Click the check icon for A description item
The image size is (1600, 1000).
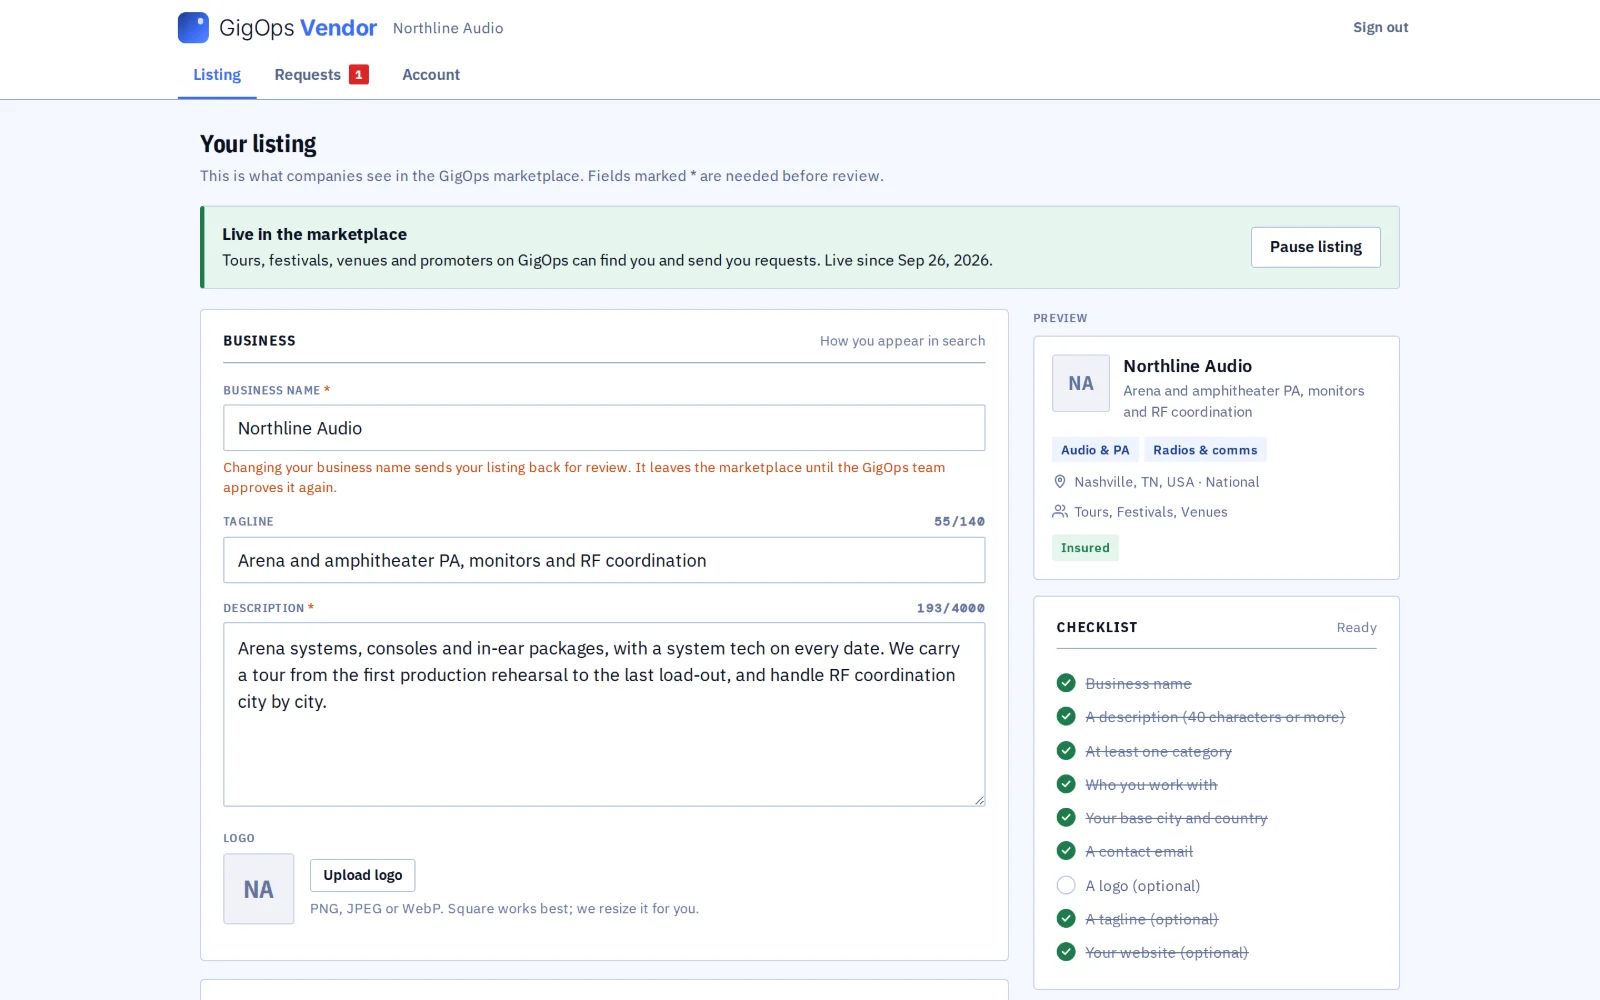pos(1066,717)
